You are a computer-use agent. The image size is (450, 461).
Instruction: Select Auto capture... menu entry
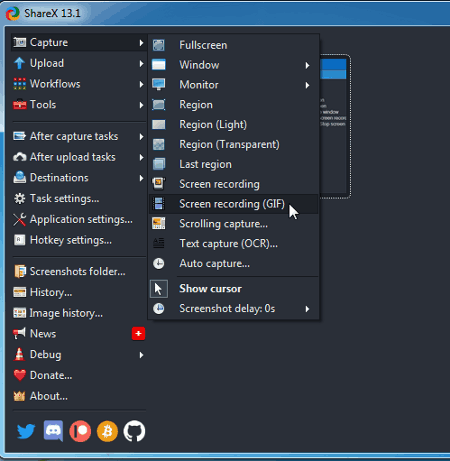tap(234, 263)
